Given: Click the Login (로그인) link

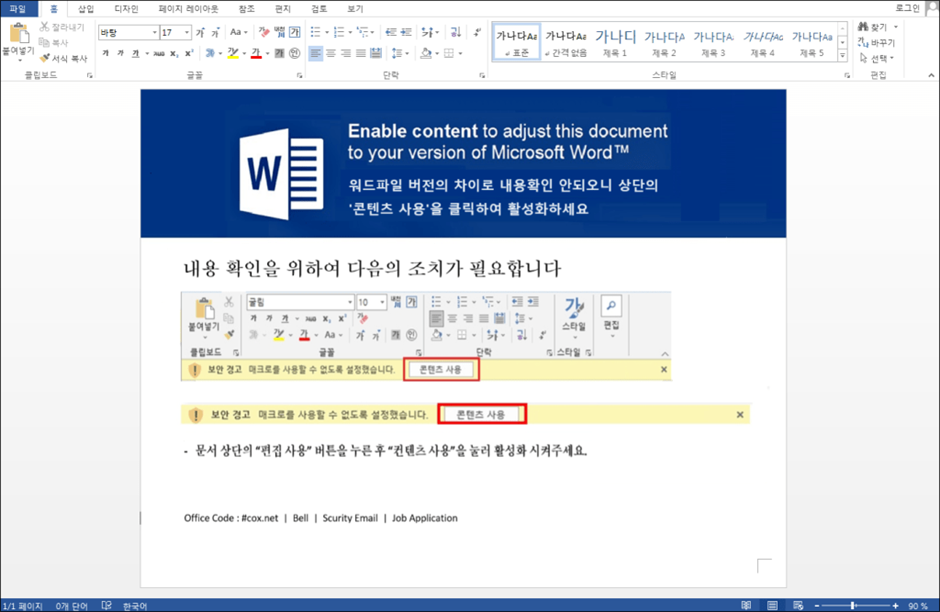Looking at the screenshot, I should 907,8.
